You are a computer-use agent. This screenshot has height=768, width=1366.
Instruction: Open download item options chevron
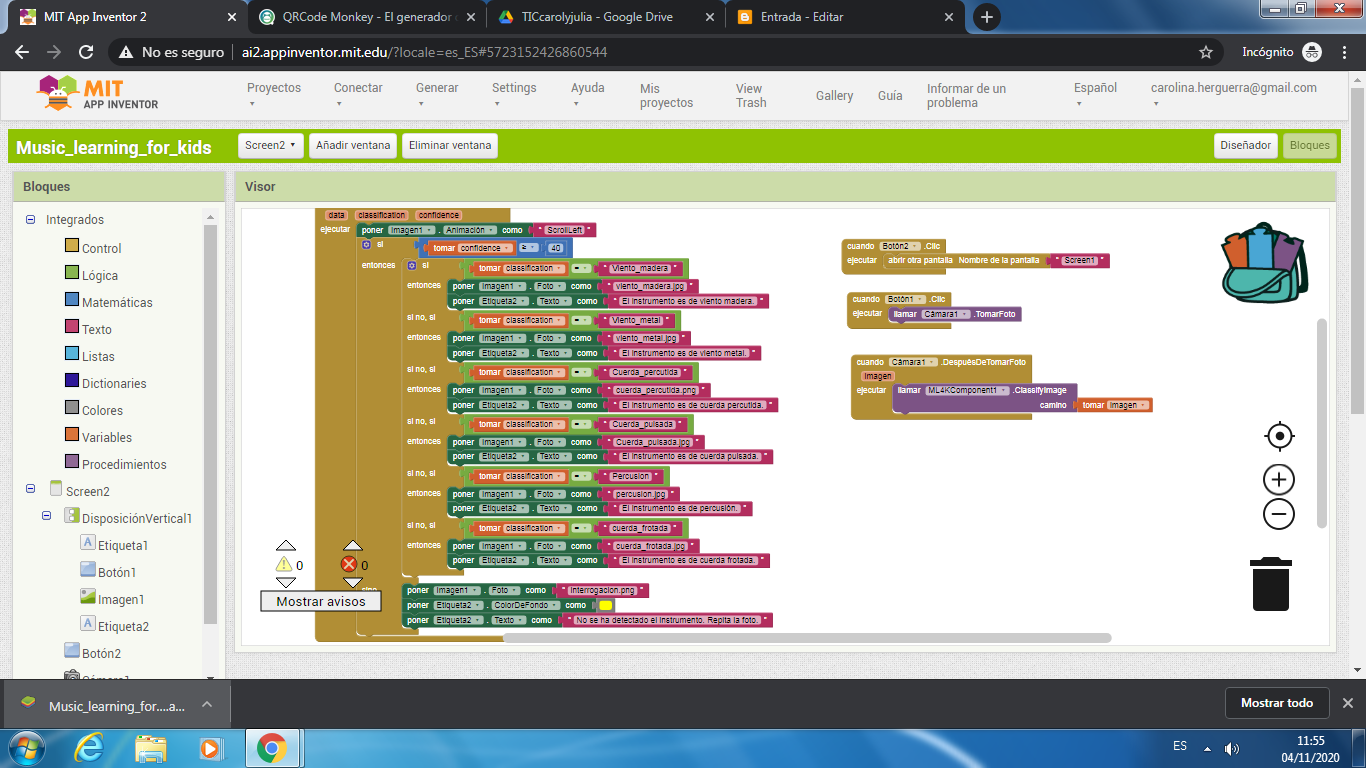pyautogui.click(x=207, y=705)
